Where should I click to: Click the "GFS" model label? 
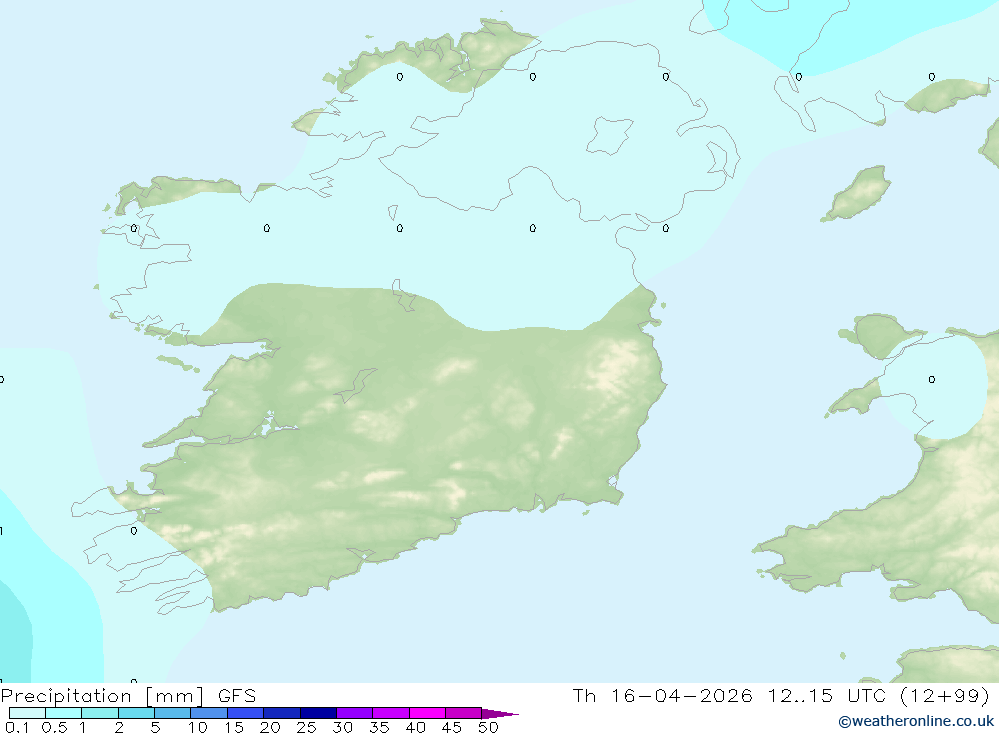[x=237, y=696]
